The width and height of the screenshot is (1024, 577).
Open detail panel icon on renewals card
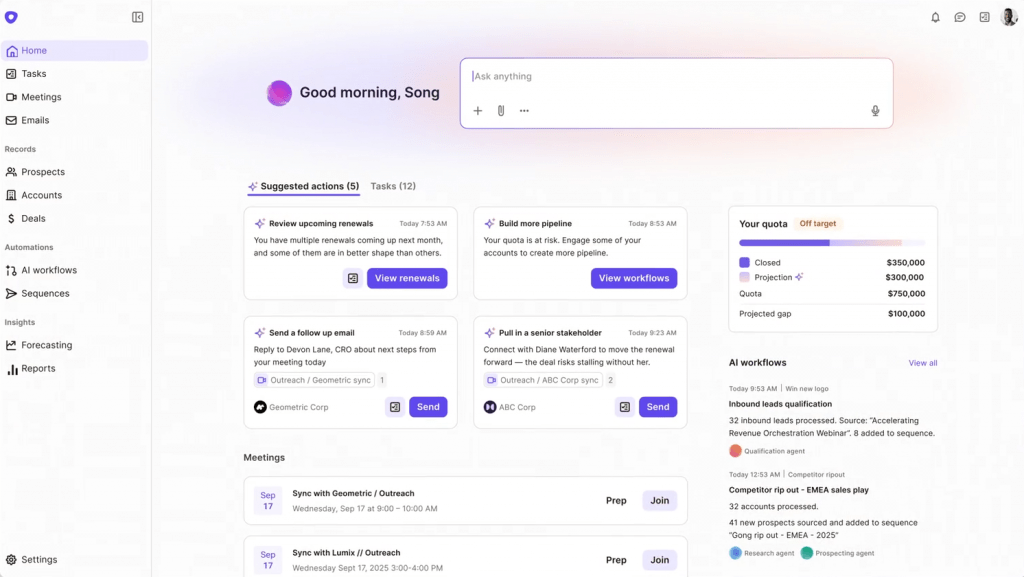(353, 278)
